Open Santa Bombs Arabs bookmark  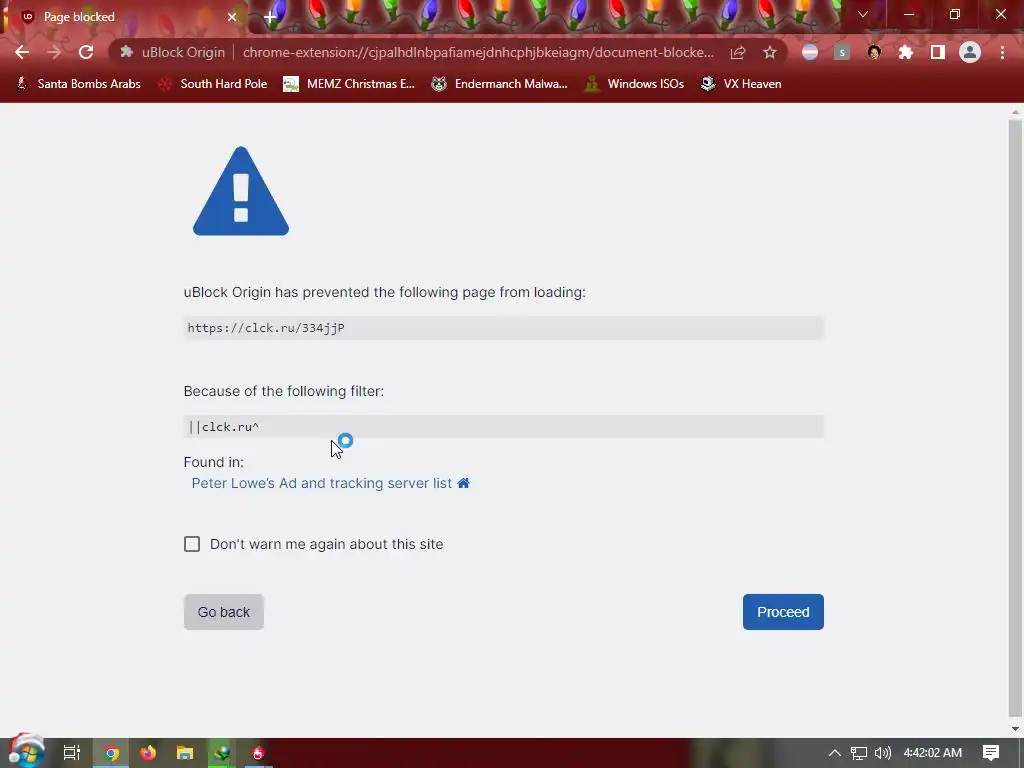[x=79, y=84]
